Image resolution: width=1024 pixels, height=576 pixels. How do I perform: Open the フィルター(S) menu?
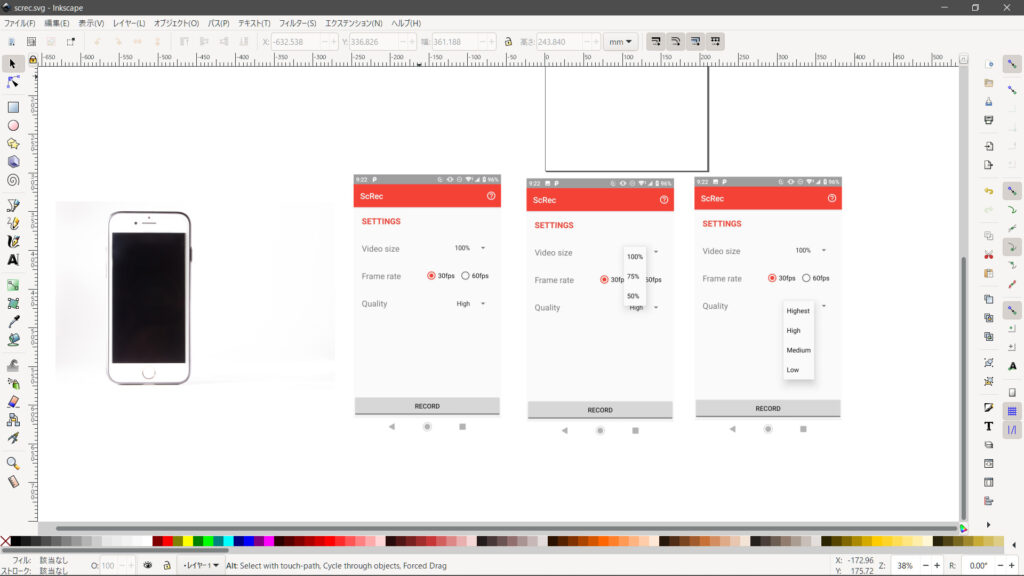(x=298, y=24)
